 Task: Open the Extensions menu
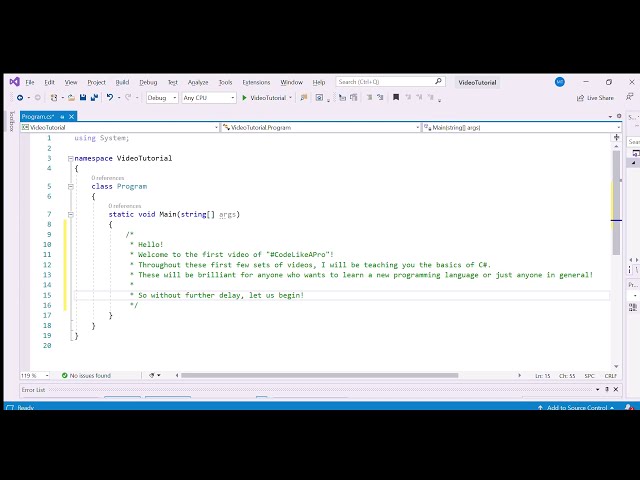point(256,82)
